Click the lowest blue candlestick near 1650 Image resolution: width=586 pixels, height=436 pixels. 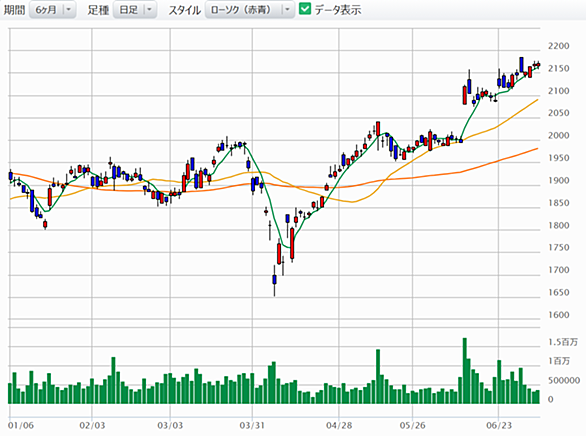274,280
